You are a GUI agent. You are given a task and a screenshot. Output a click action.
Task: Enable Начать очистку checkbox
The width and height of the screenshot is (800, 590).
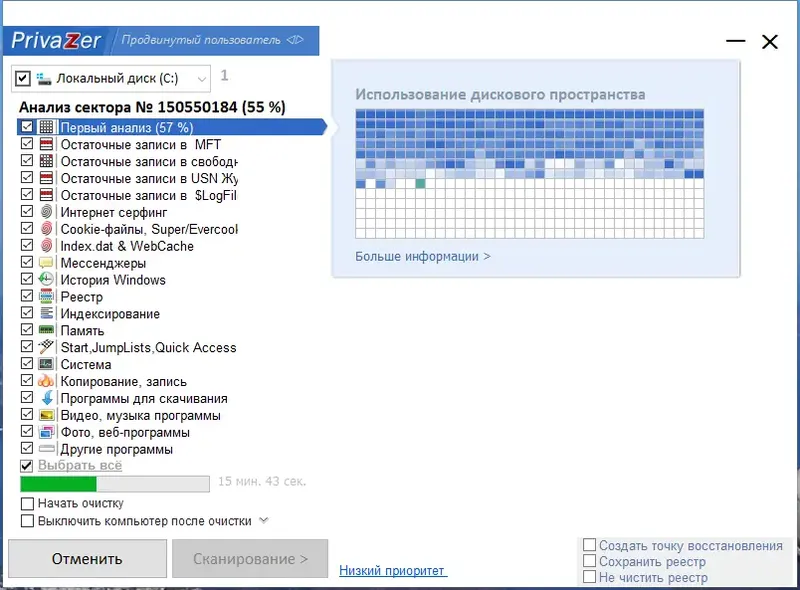pyautogui.click(x=27, y=504)
